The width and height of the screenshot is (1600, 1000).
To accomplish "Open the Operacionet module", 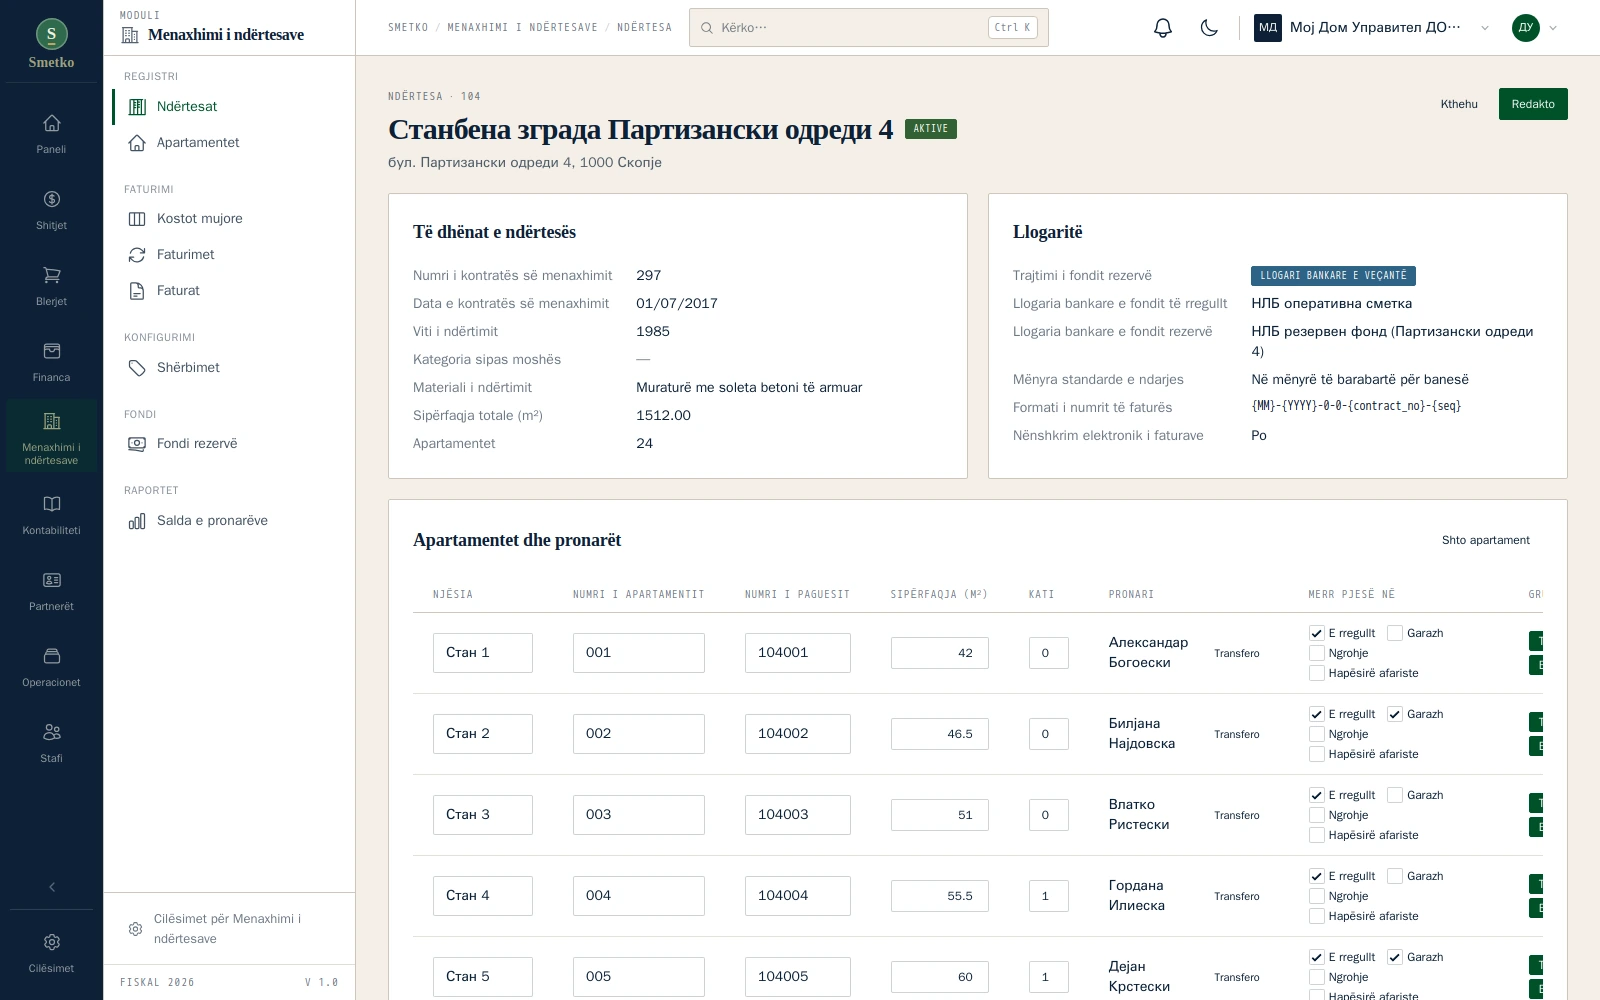I will 51,667.
